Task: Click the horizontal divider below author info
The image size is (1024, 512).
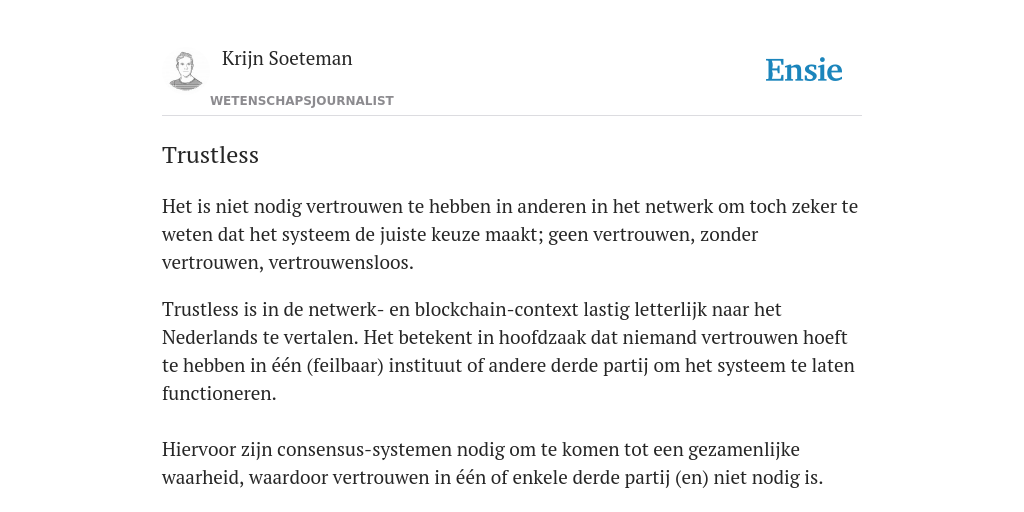Action: tap(512, 116)
